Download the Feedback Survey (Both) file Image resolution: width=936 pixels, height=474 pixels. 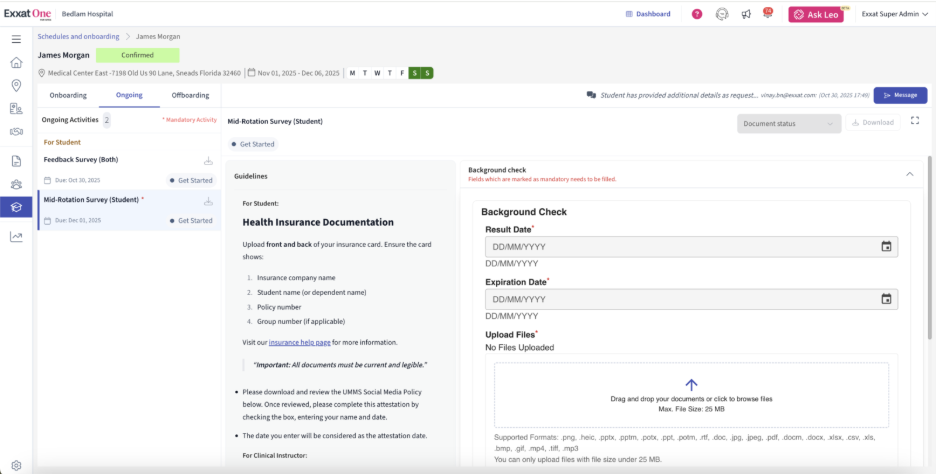click(208, 160)
